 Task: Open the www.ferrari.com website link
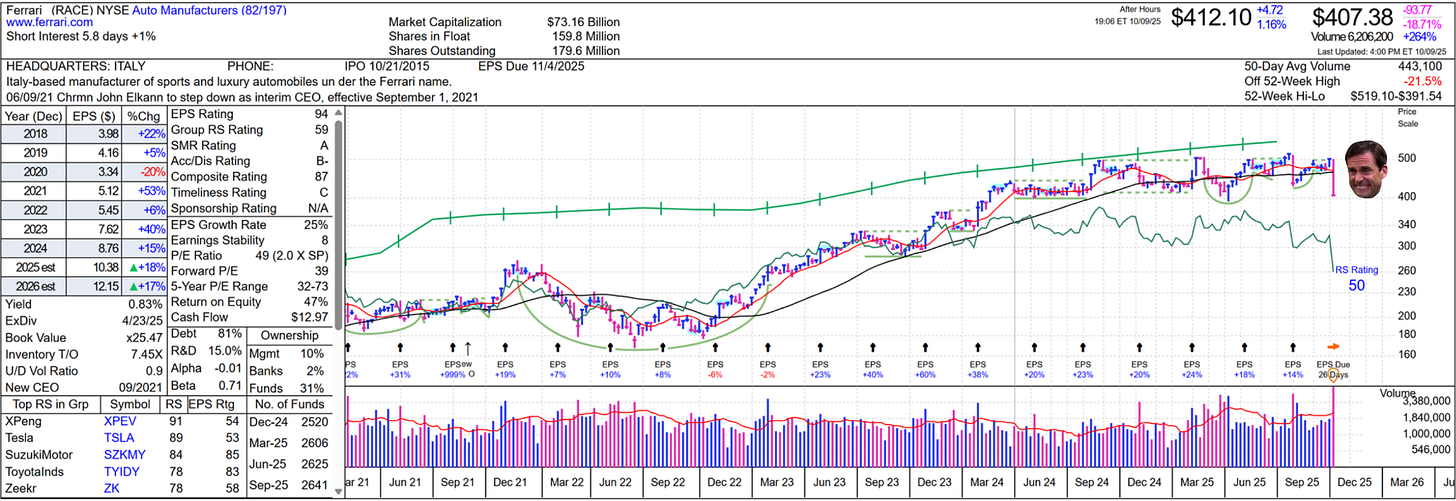50,21
